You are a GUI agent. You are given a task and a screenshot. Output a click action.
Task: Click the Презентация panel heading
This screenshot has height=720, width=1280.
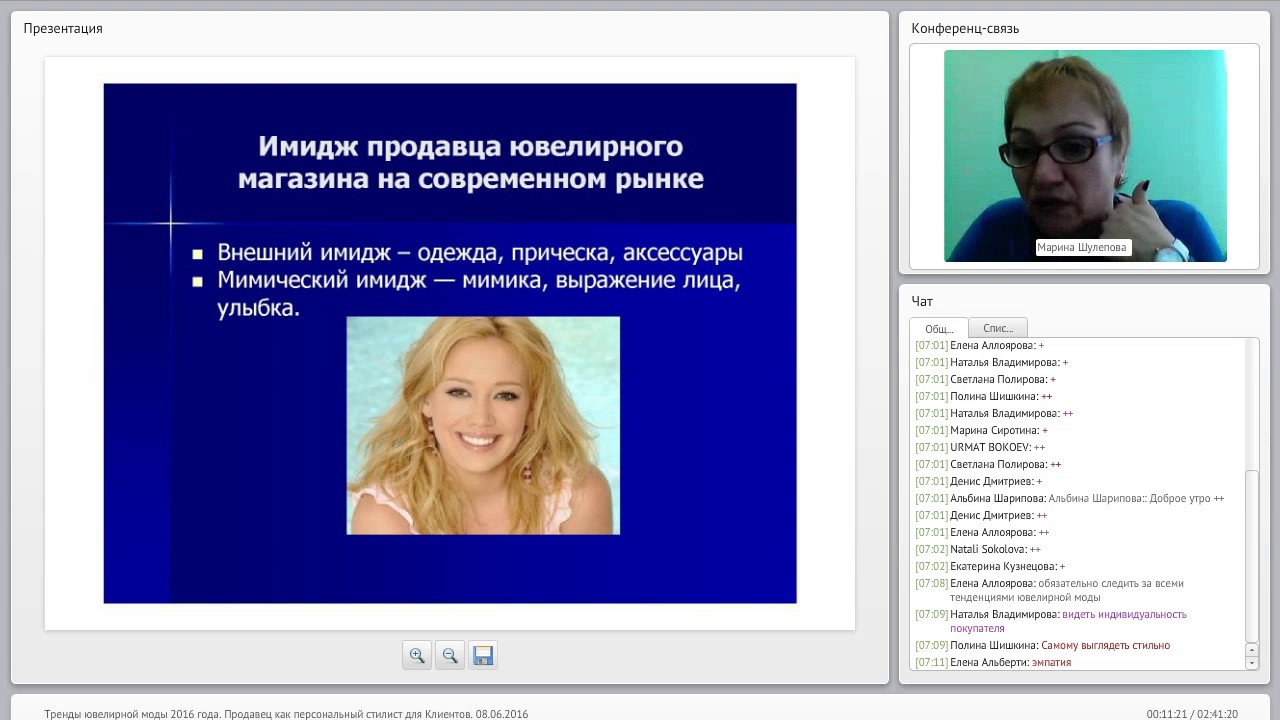click(63, 28)
